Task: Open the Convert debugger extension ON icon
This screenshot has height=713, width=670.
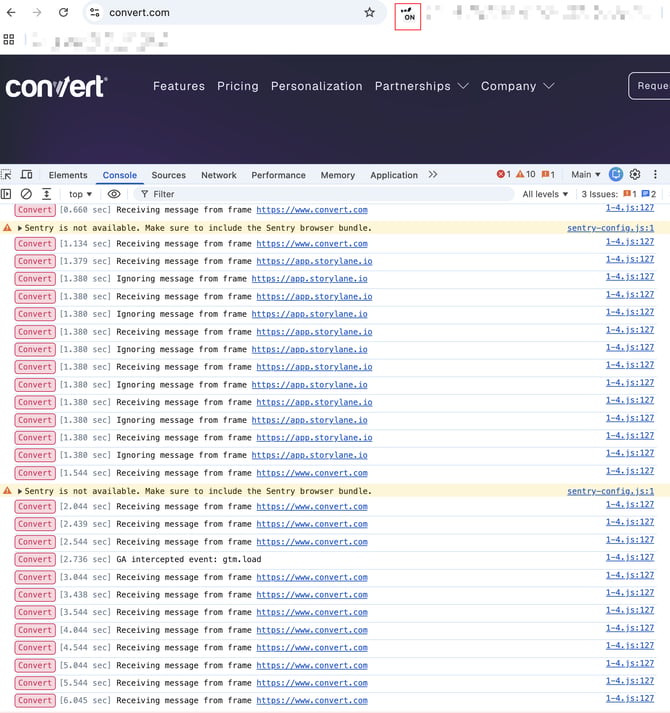Action: tap(408, 16)
